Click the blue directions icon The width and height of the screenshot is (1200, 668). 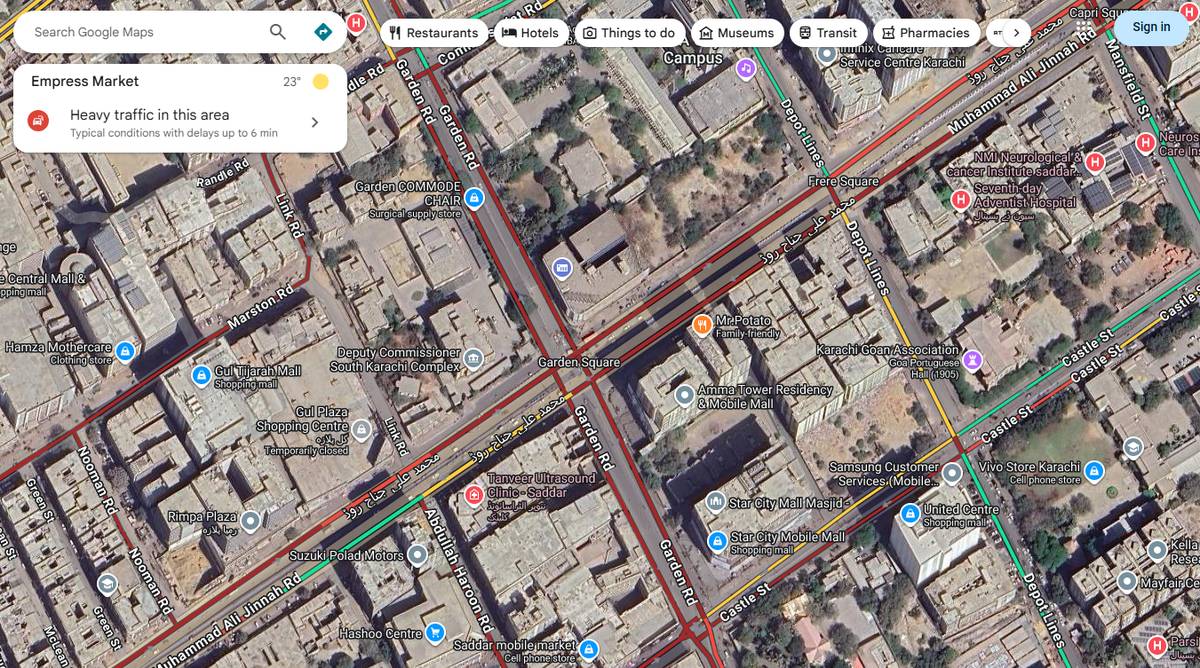point(322,31)
